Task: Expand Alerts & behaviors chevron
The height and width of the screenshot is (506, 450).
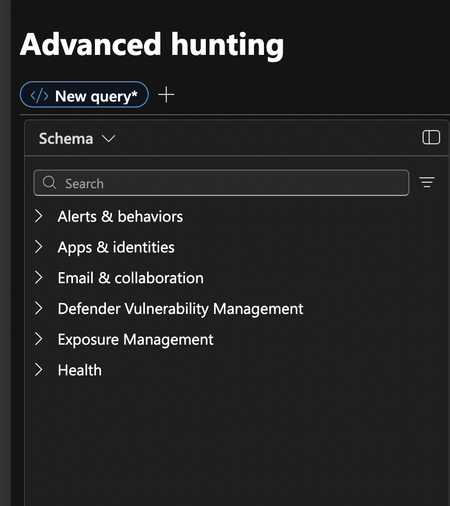Action: pos(39,216)
